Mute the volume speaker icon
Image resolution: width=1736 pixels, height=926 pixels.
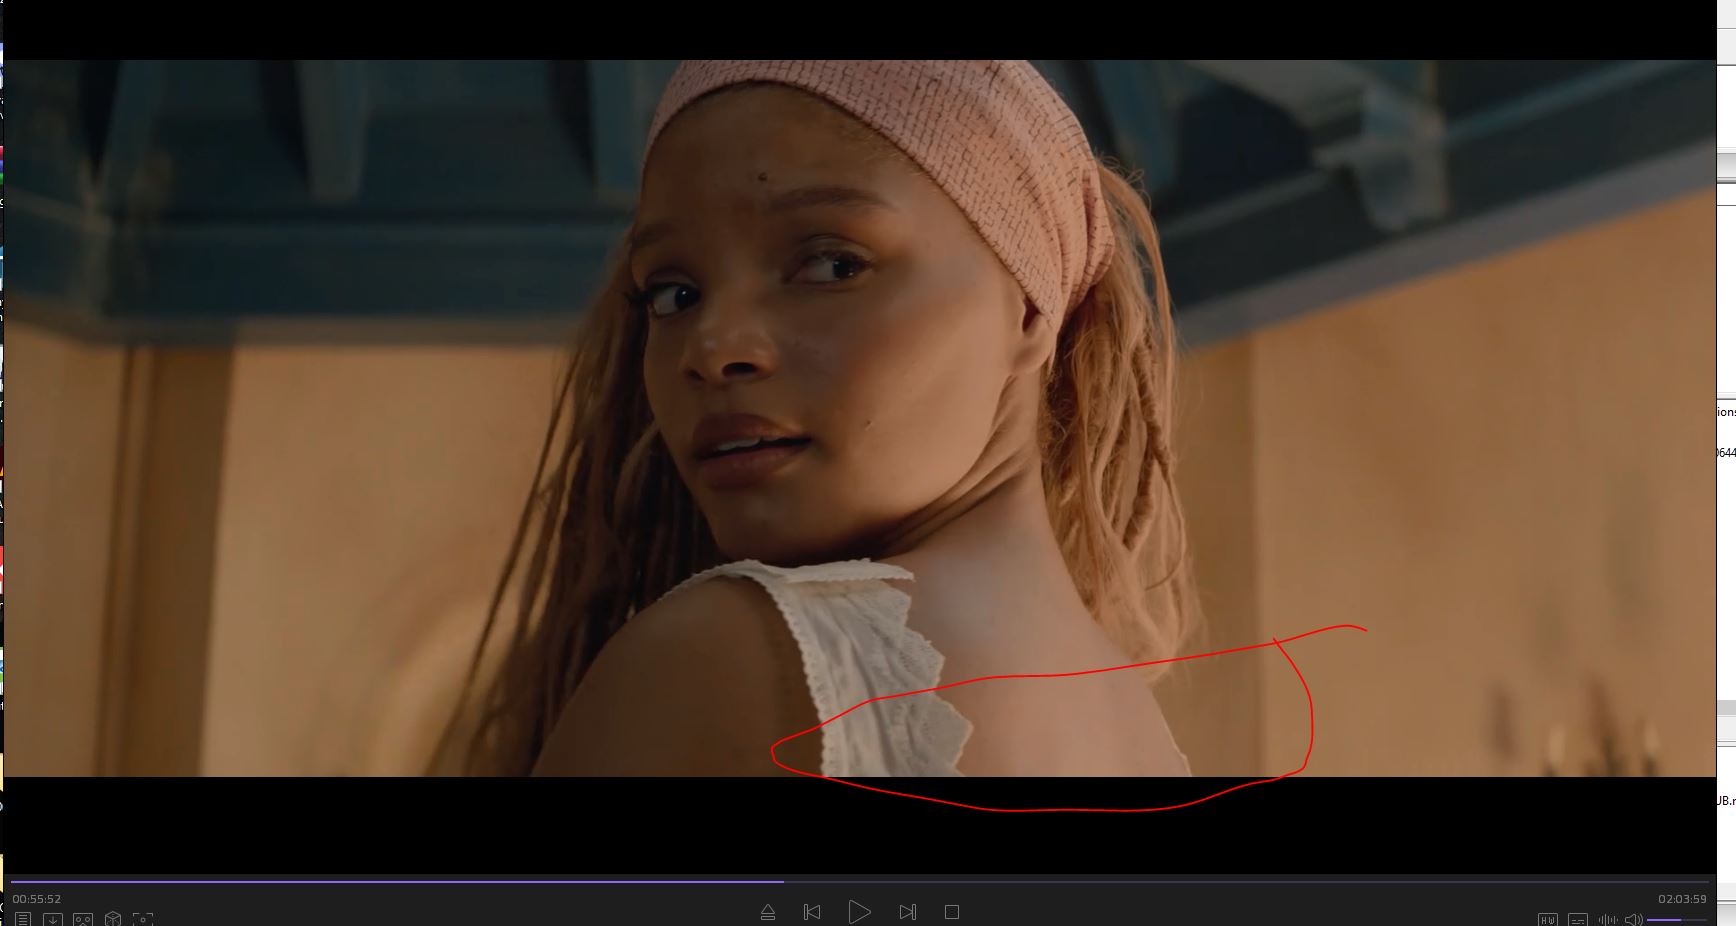click(1633, 919)
